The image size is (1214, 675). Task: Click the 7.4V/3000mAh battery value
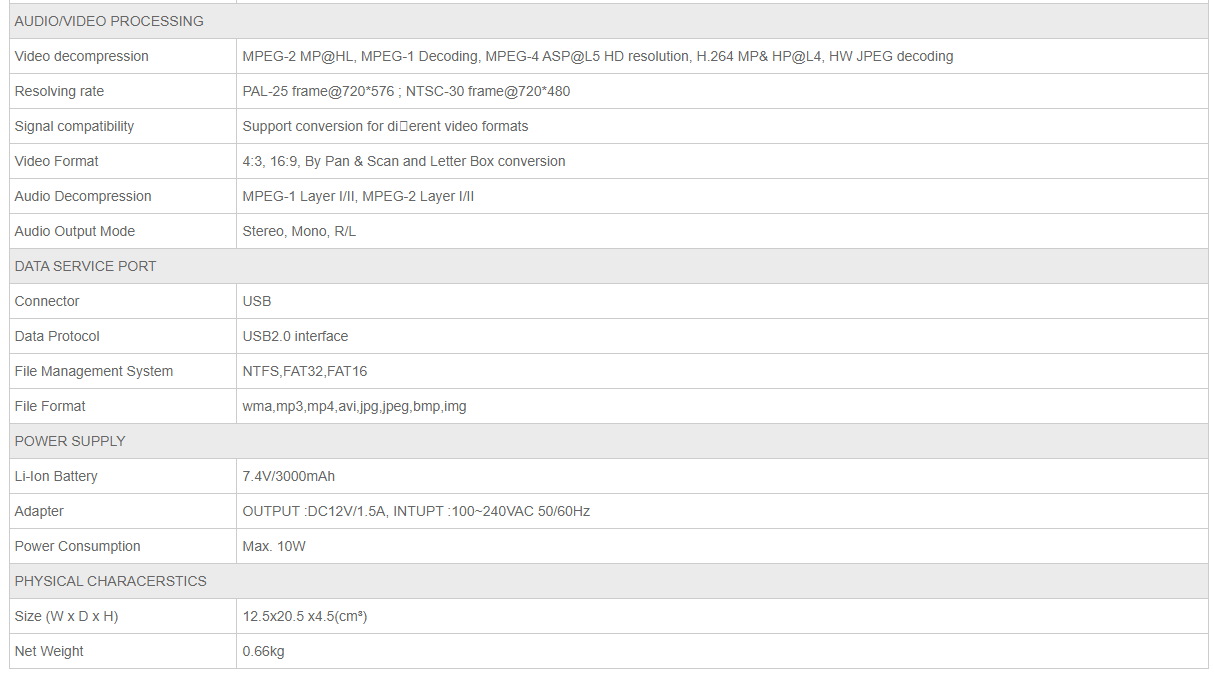289,476
